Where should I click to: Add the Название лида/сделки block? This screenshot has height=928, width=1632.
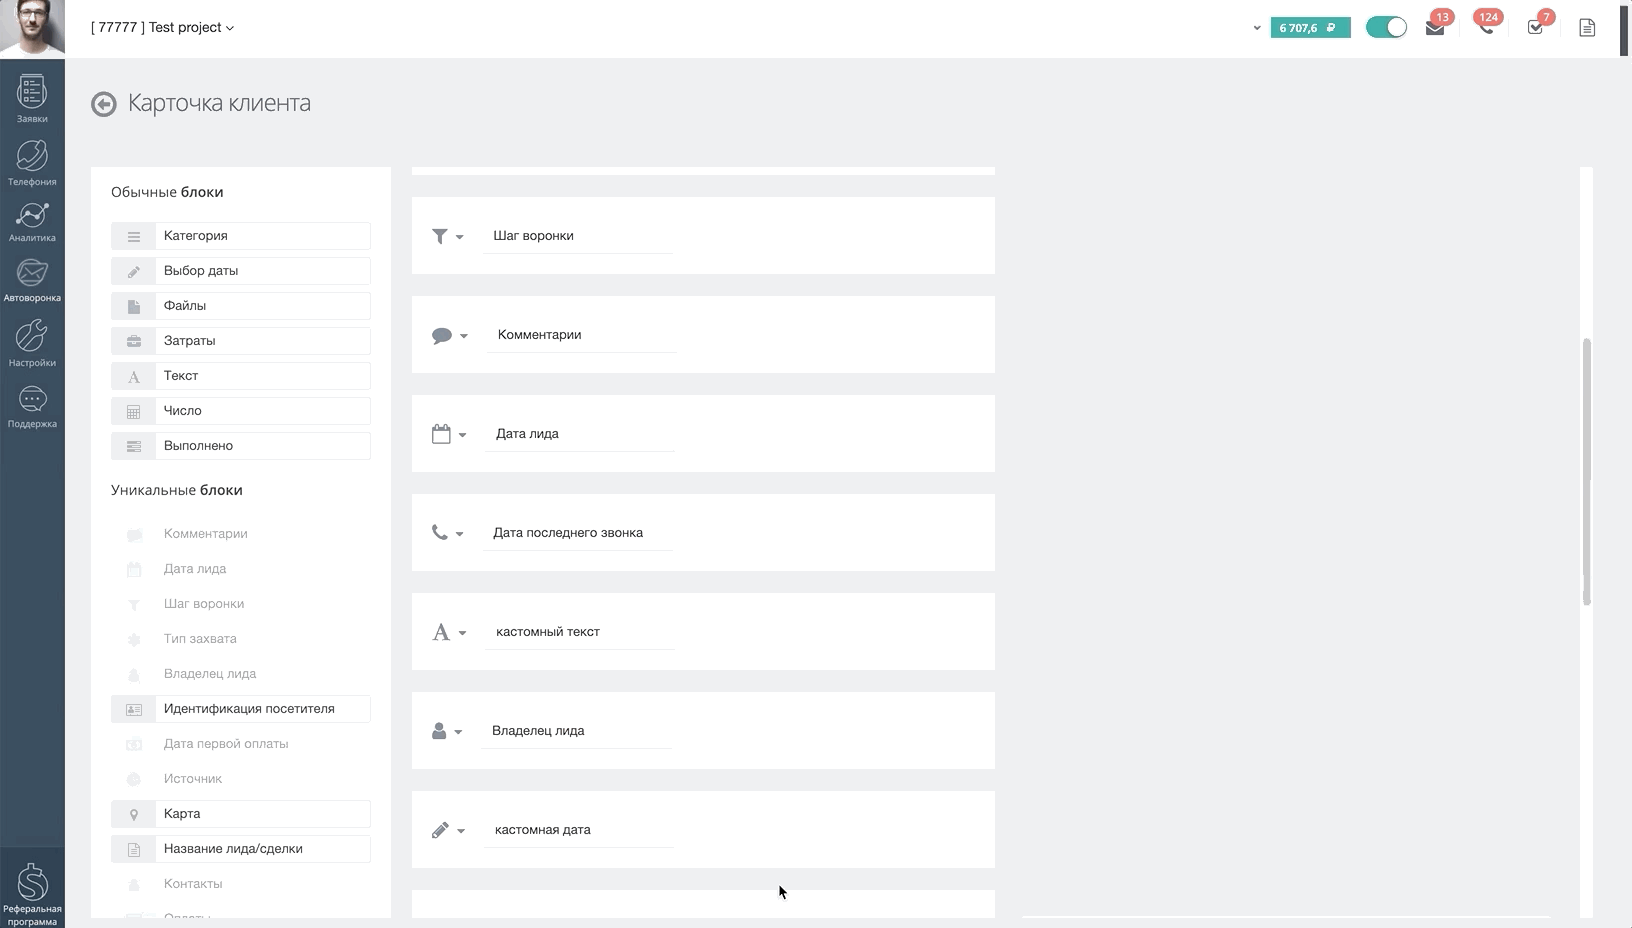[x=241, y=849]
